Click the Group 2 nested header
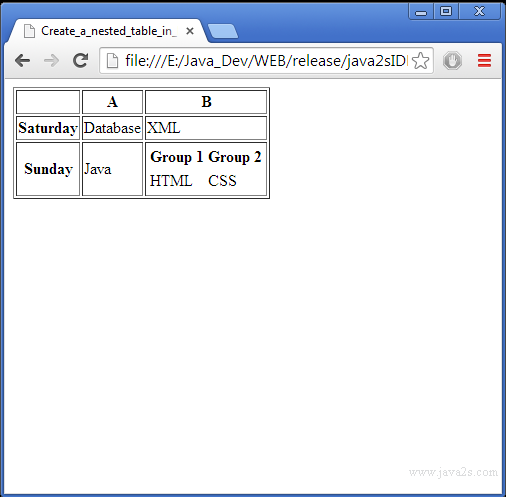Viewport: 506px width, 497px height. [x=235, y=157]
